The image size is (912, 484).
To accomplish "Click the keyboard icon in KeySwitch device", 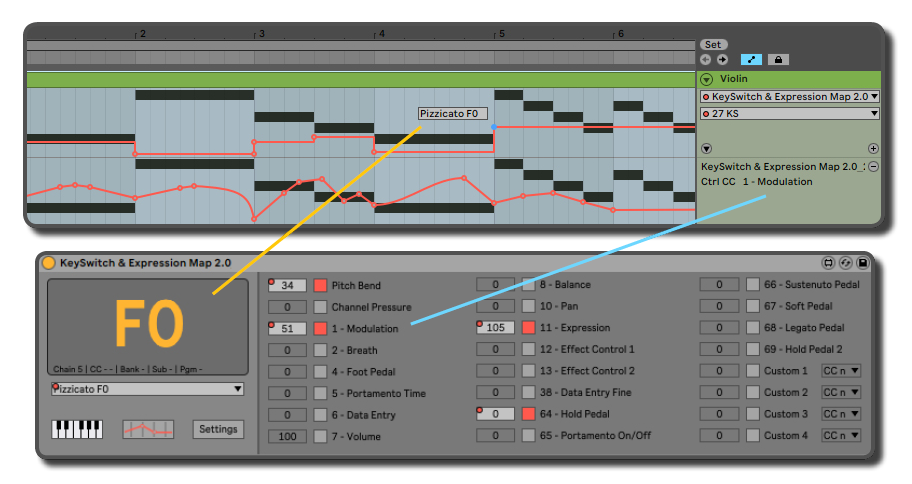I will point(77,429).
